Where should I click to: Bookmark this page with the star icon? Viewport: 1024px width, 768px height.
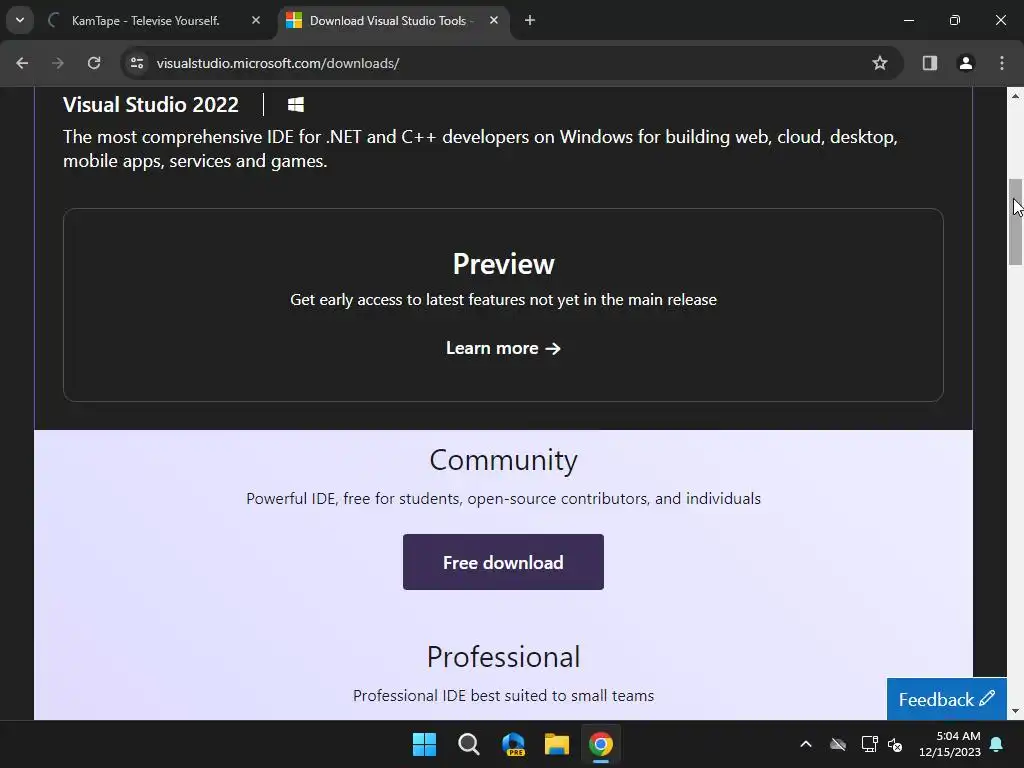pos(880,63)
